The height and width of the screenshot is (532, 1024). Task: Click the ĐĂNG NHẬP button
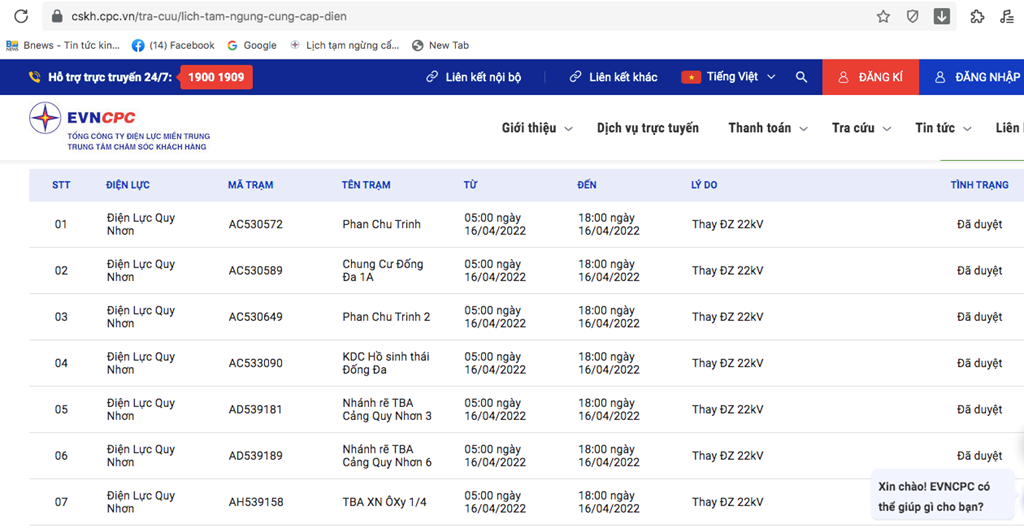pos(972,77)
